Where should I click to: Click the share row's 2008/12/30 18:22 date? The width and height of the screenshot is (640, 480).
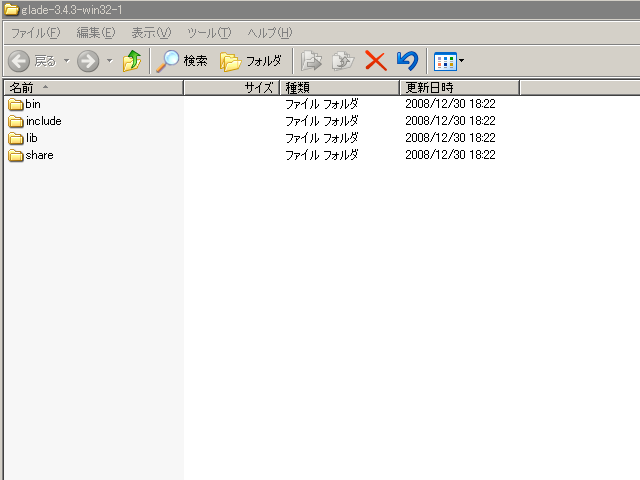point(450,155)
